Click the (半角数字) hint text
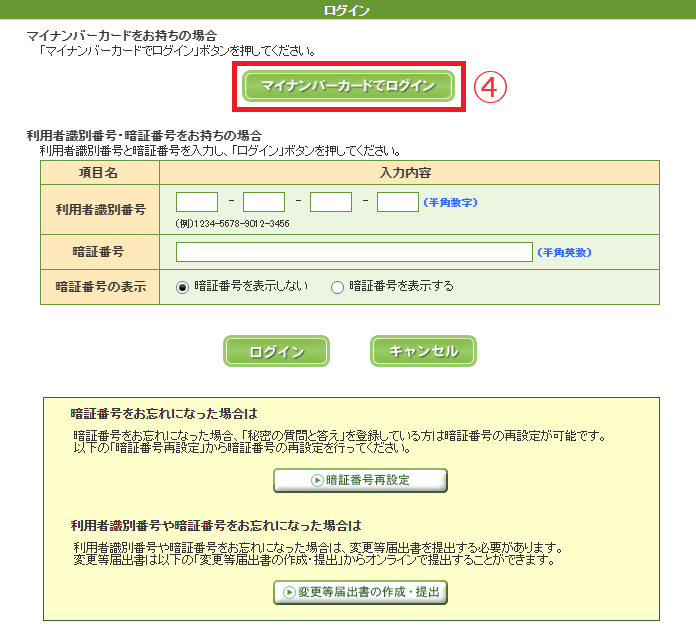The height and width of the screenshot is (636, 696). 450,202
